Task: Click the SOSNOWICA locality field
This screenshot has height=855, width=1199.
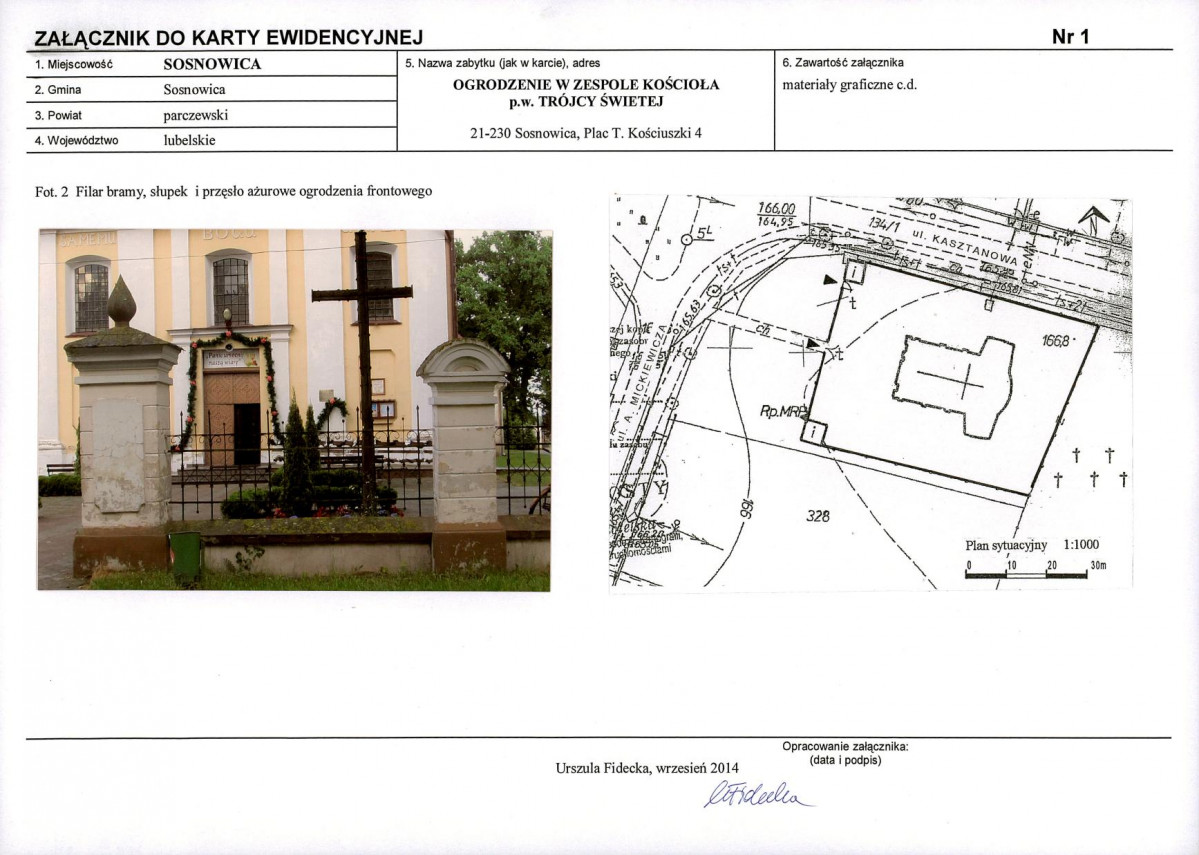Action: click(x=212, y=64)
